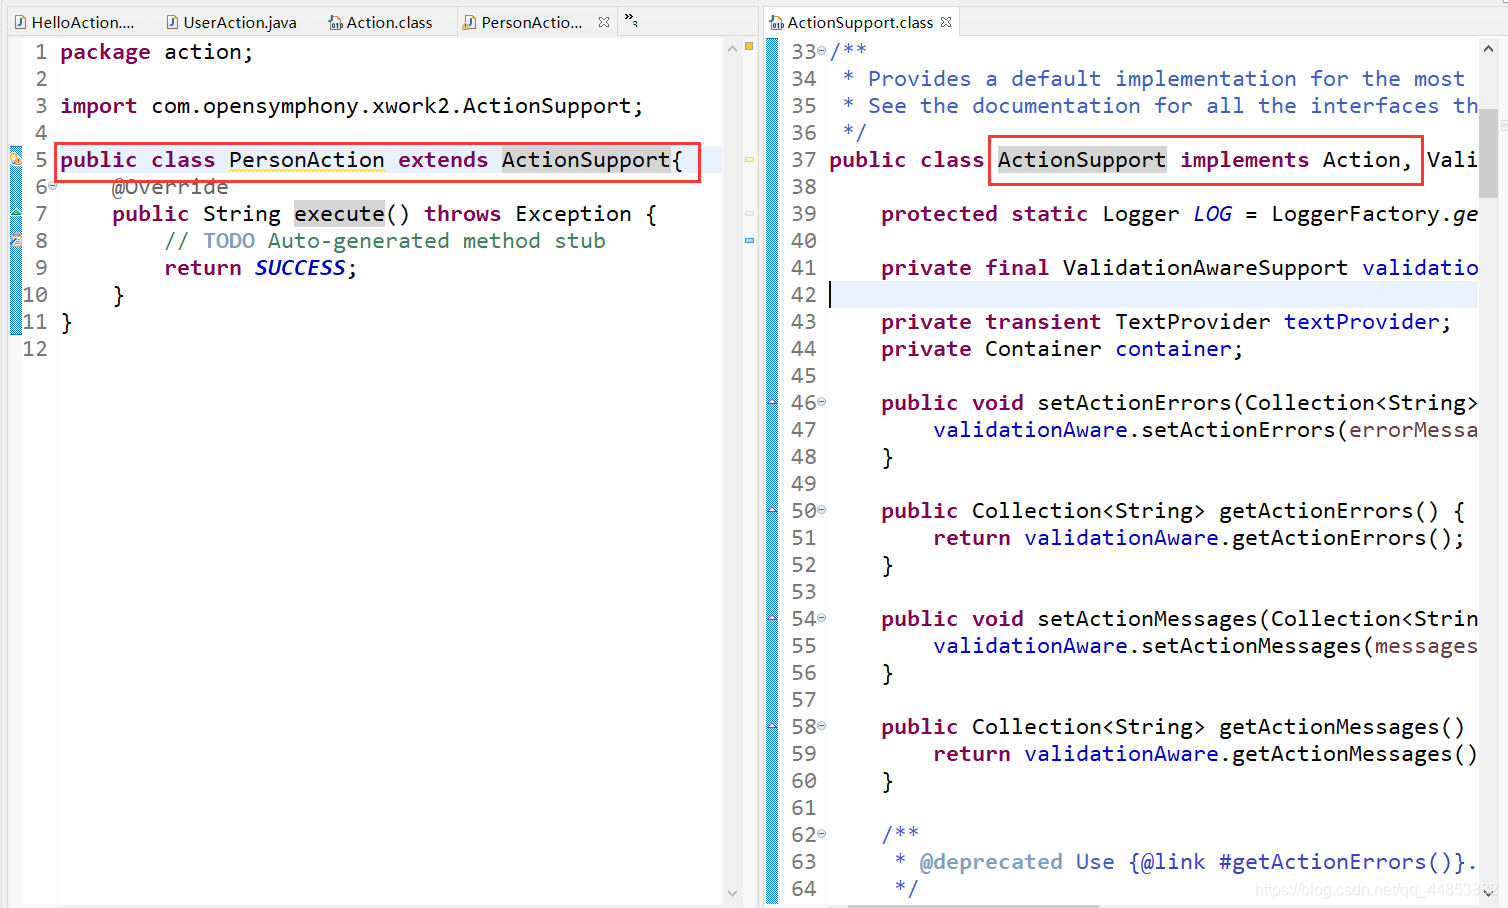The height and width of the screenshot is (908, 1508).
Task: Collapse the deprecated comment at line 62
Action: [x=822, y=834]
